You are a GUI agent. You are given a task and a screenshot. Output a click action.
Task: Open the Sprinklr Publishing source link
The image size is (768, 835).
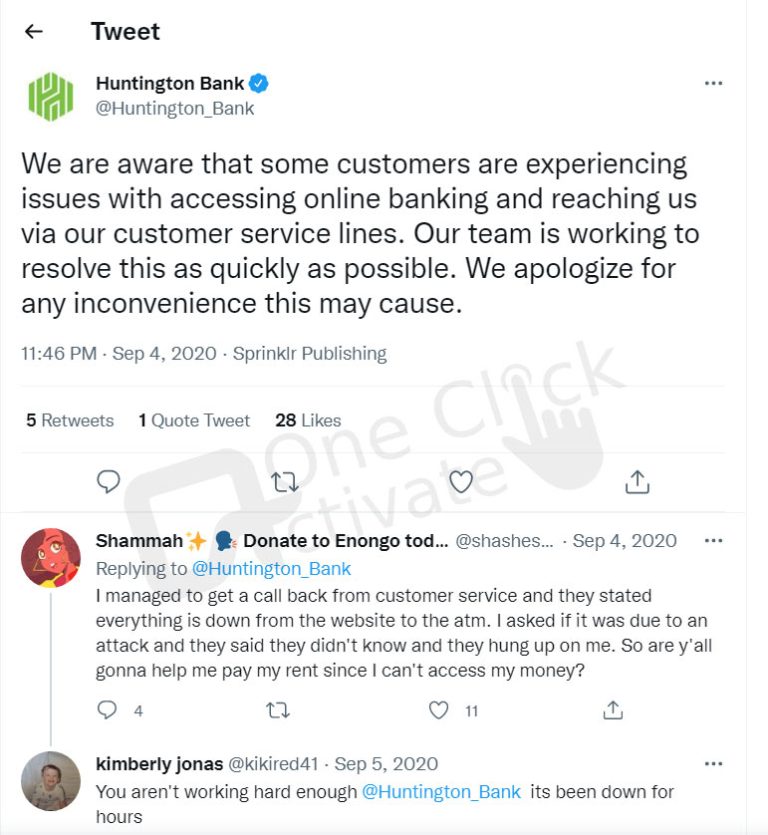(x=309, y=353)
